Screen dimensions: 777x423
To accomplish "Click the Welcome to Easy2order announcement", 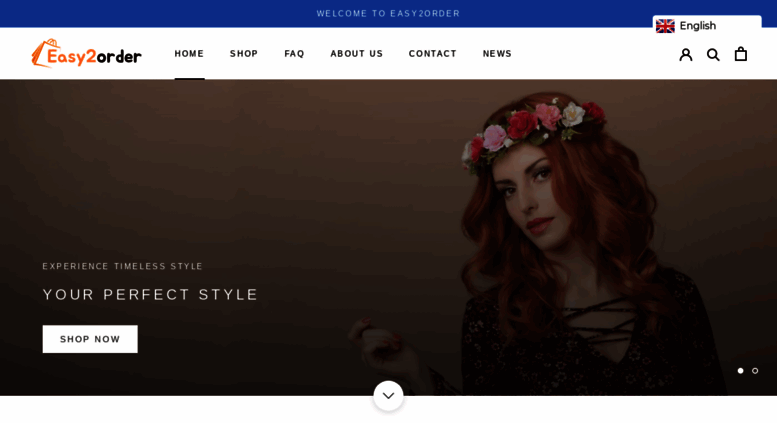I will click(x=388, y=13).
